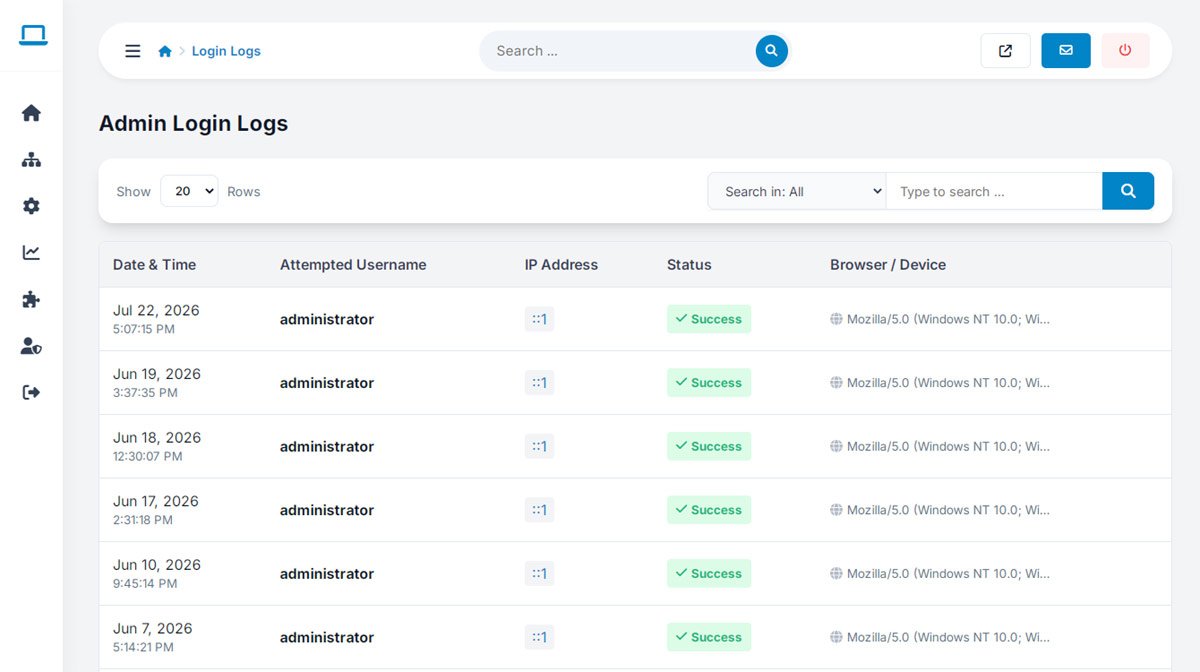
Task: Click the Date & Time column header
Action: click(x=154, y=265)
